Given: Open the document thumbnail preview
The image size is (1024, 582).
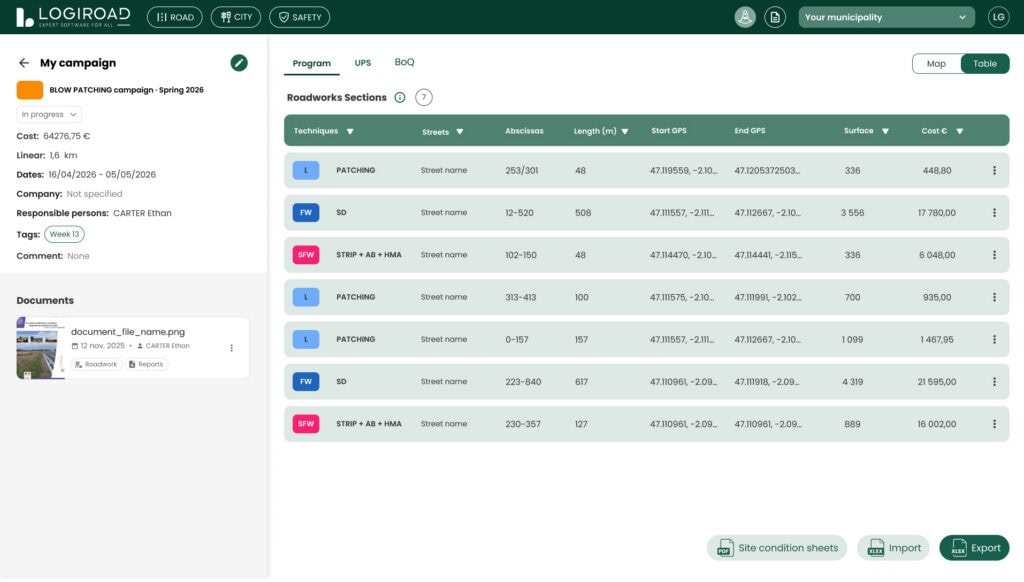Looking at the screenshot, I should tap(40, 348).
